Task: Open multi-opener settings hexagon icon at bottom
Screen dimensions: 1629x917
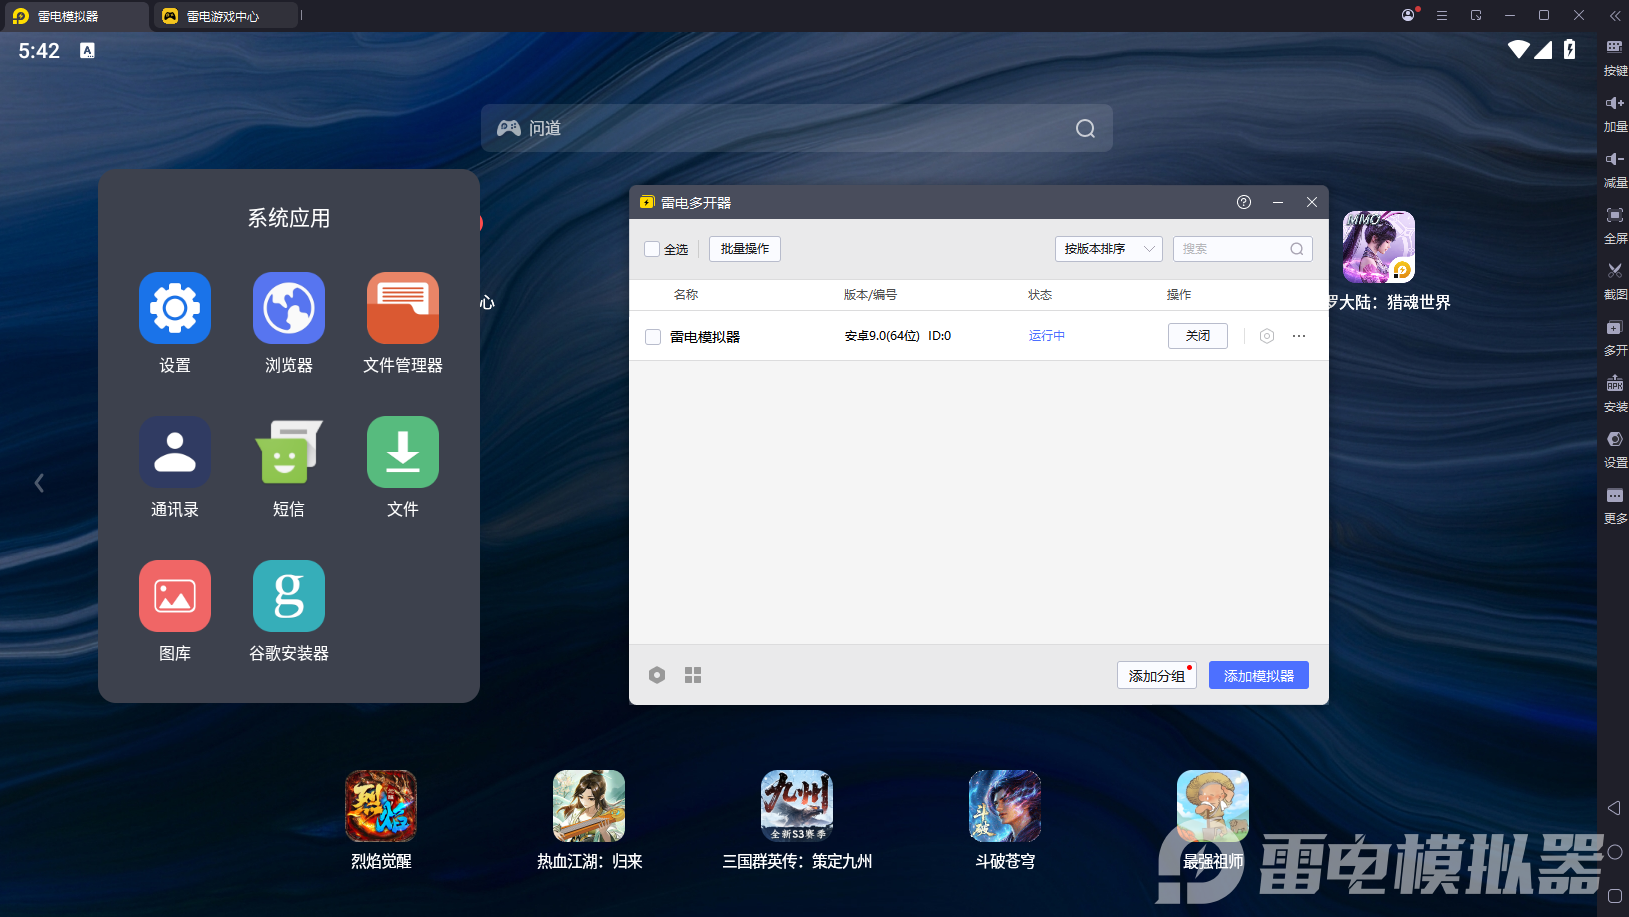Action: pyautogui.click(x=657, y=675)
